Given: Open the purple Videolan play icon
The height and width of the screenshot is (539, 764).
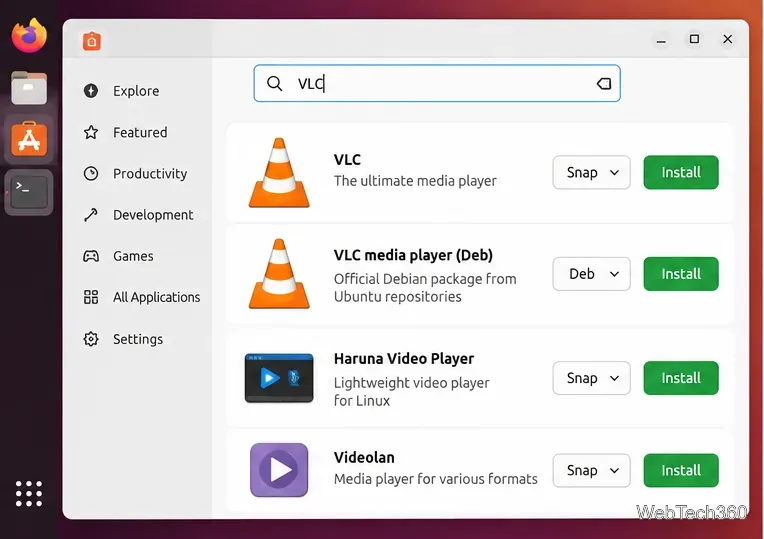Looking at the screenshot, I should pyautogui.click(x=279, y=470).
